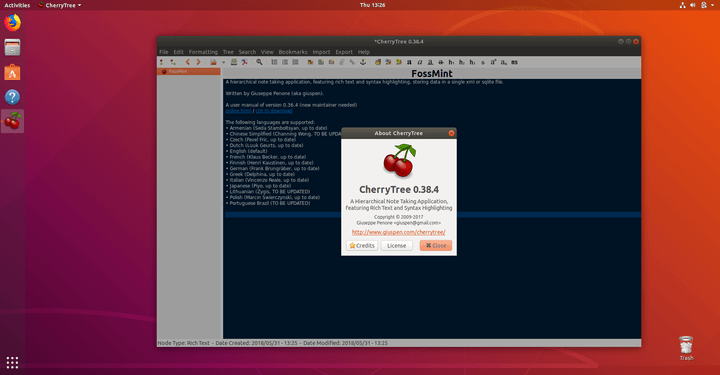Open the File menu
Screen dimensions: 720x375
click(x=164, y=52)
